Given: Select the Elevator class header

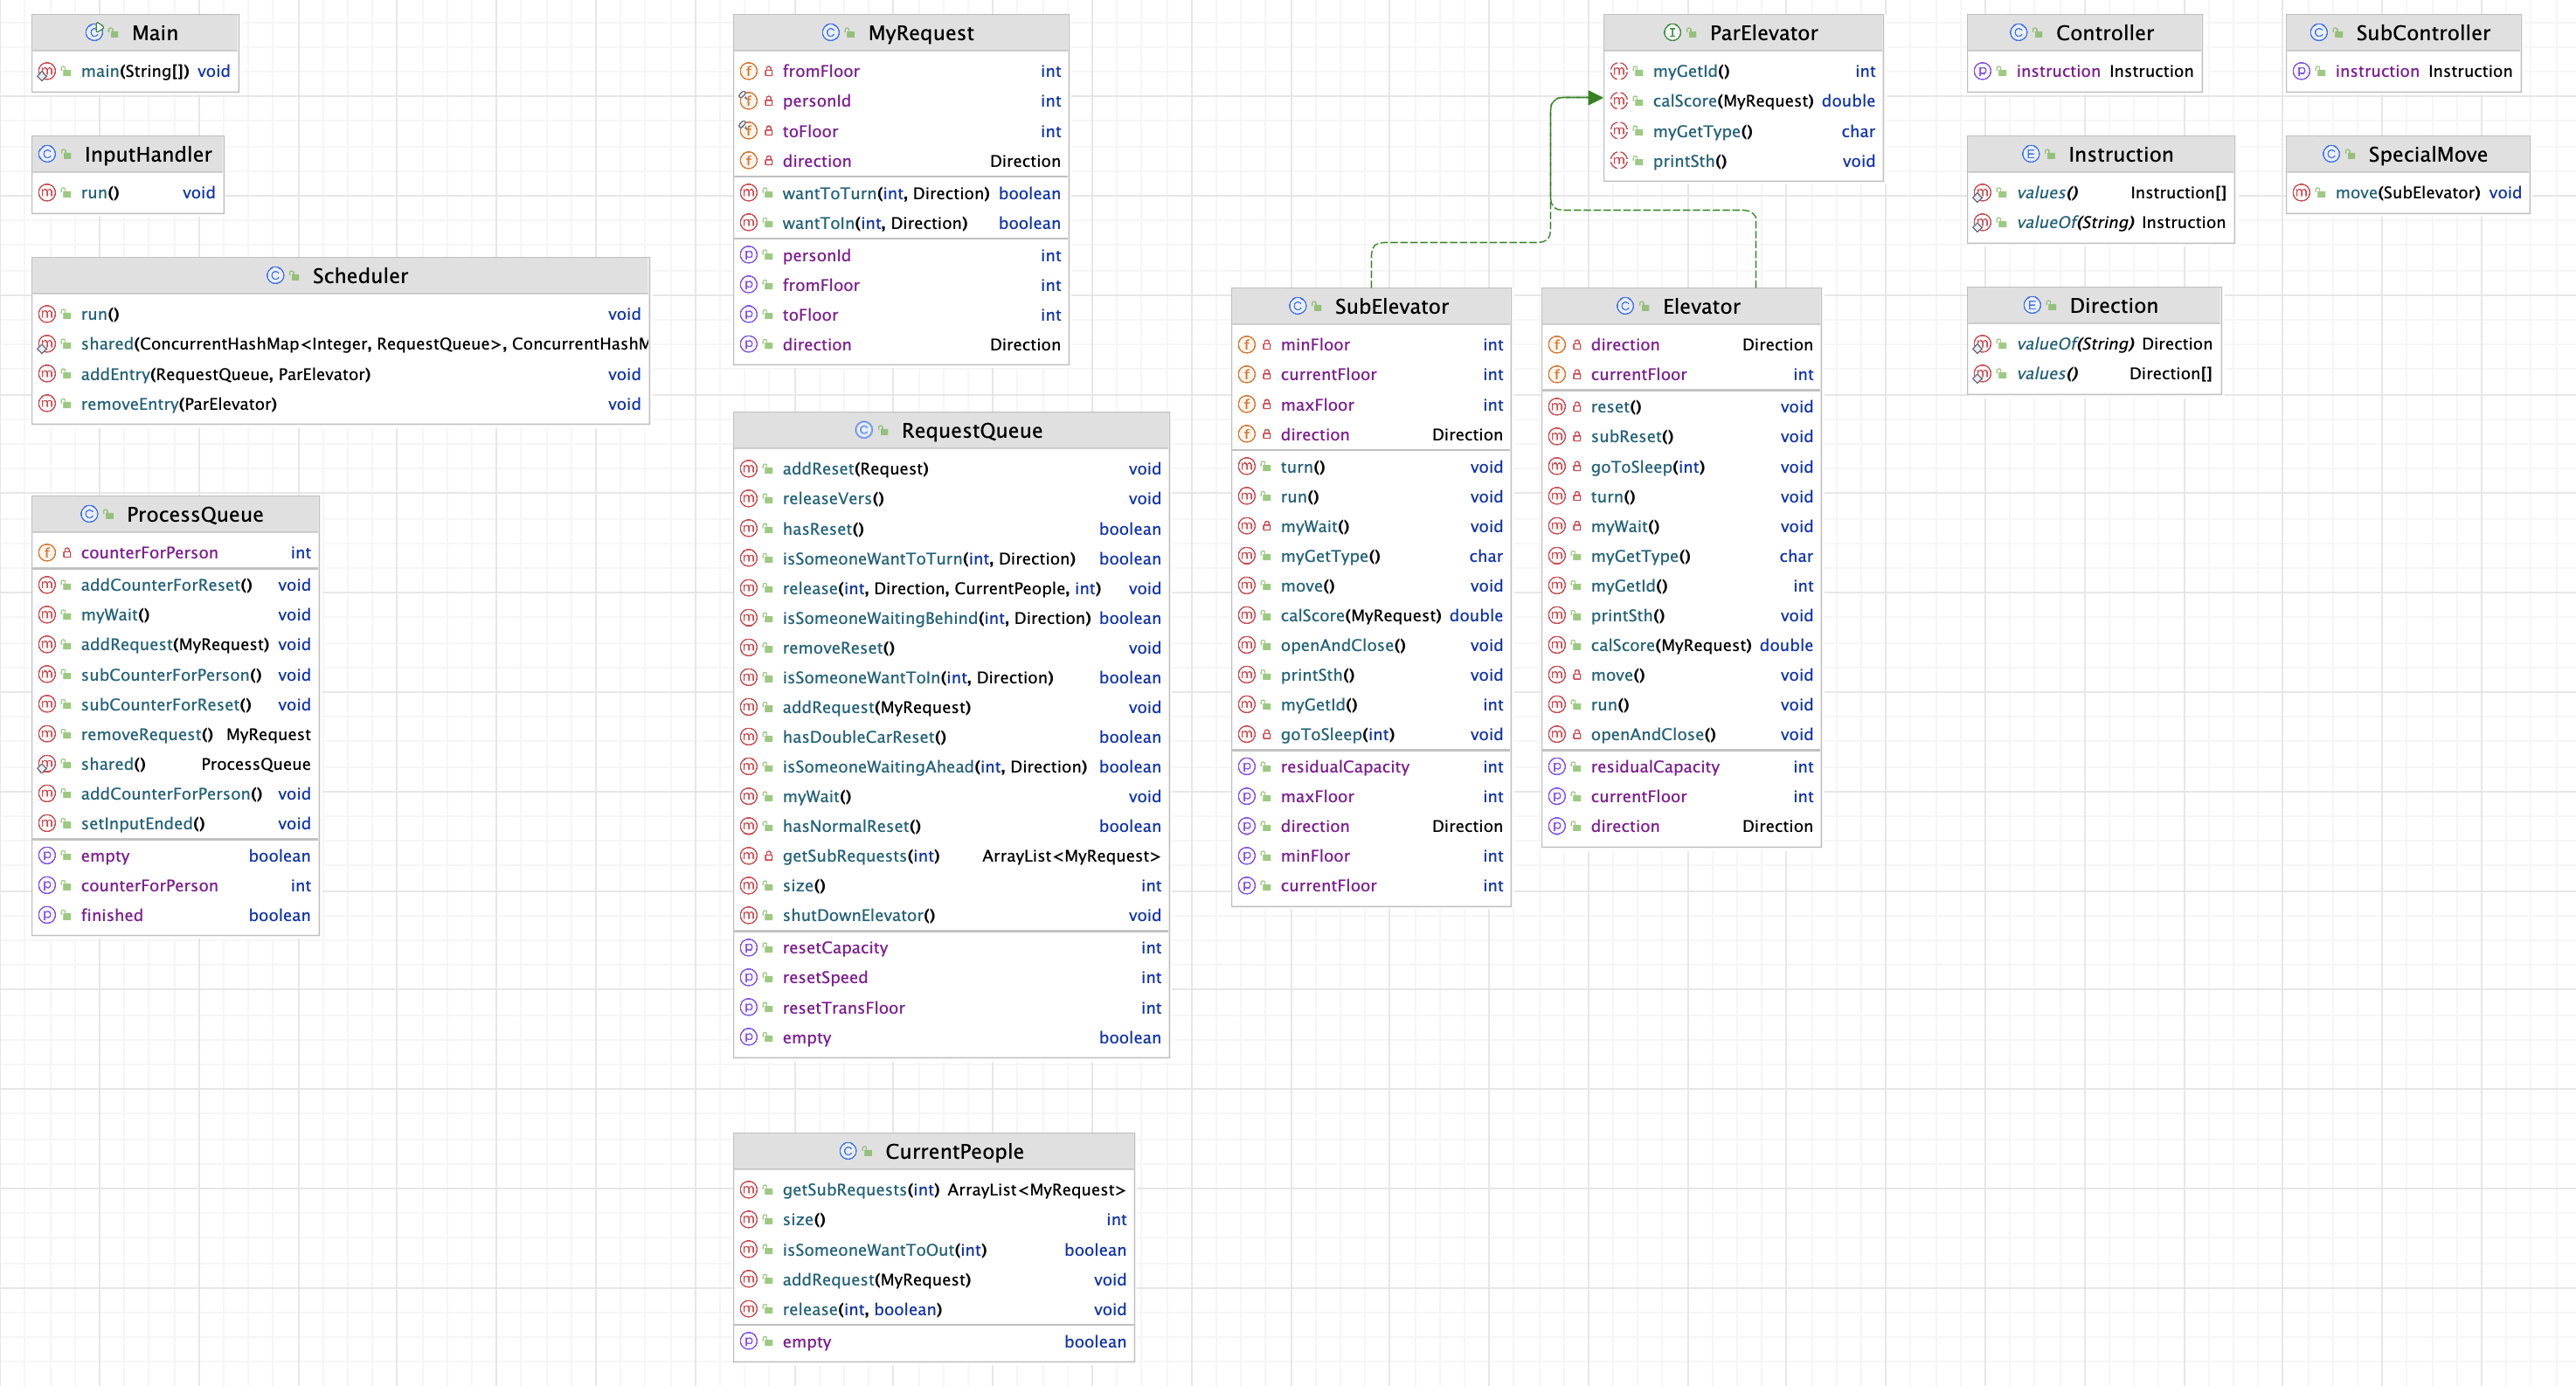Looking at the screenshot, I should pos(1681,306).
